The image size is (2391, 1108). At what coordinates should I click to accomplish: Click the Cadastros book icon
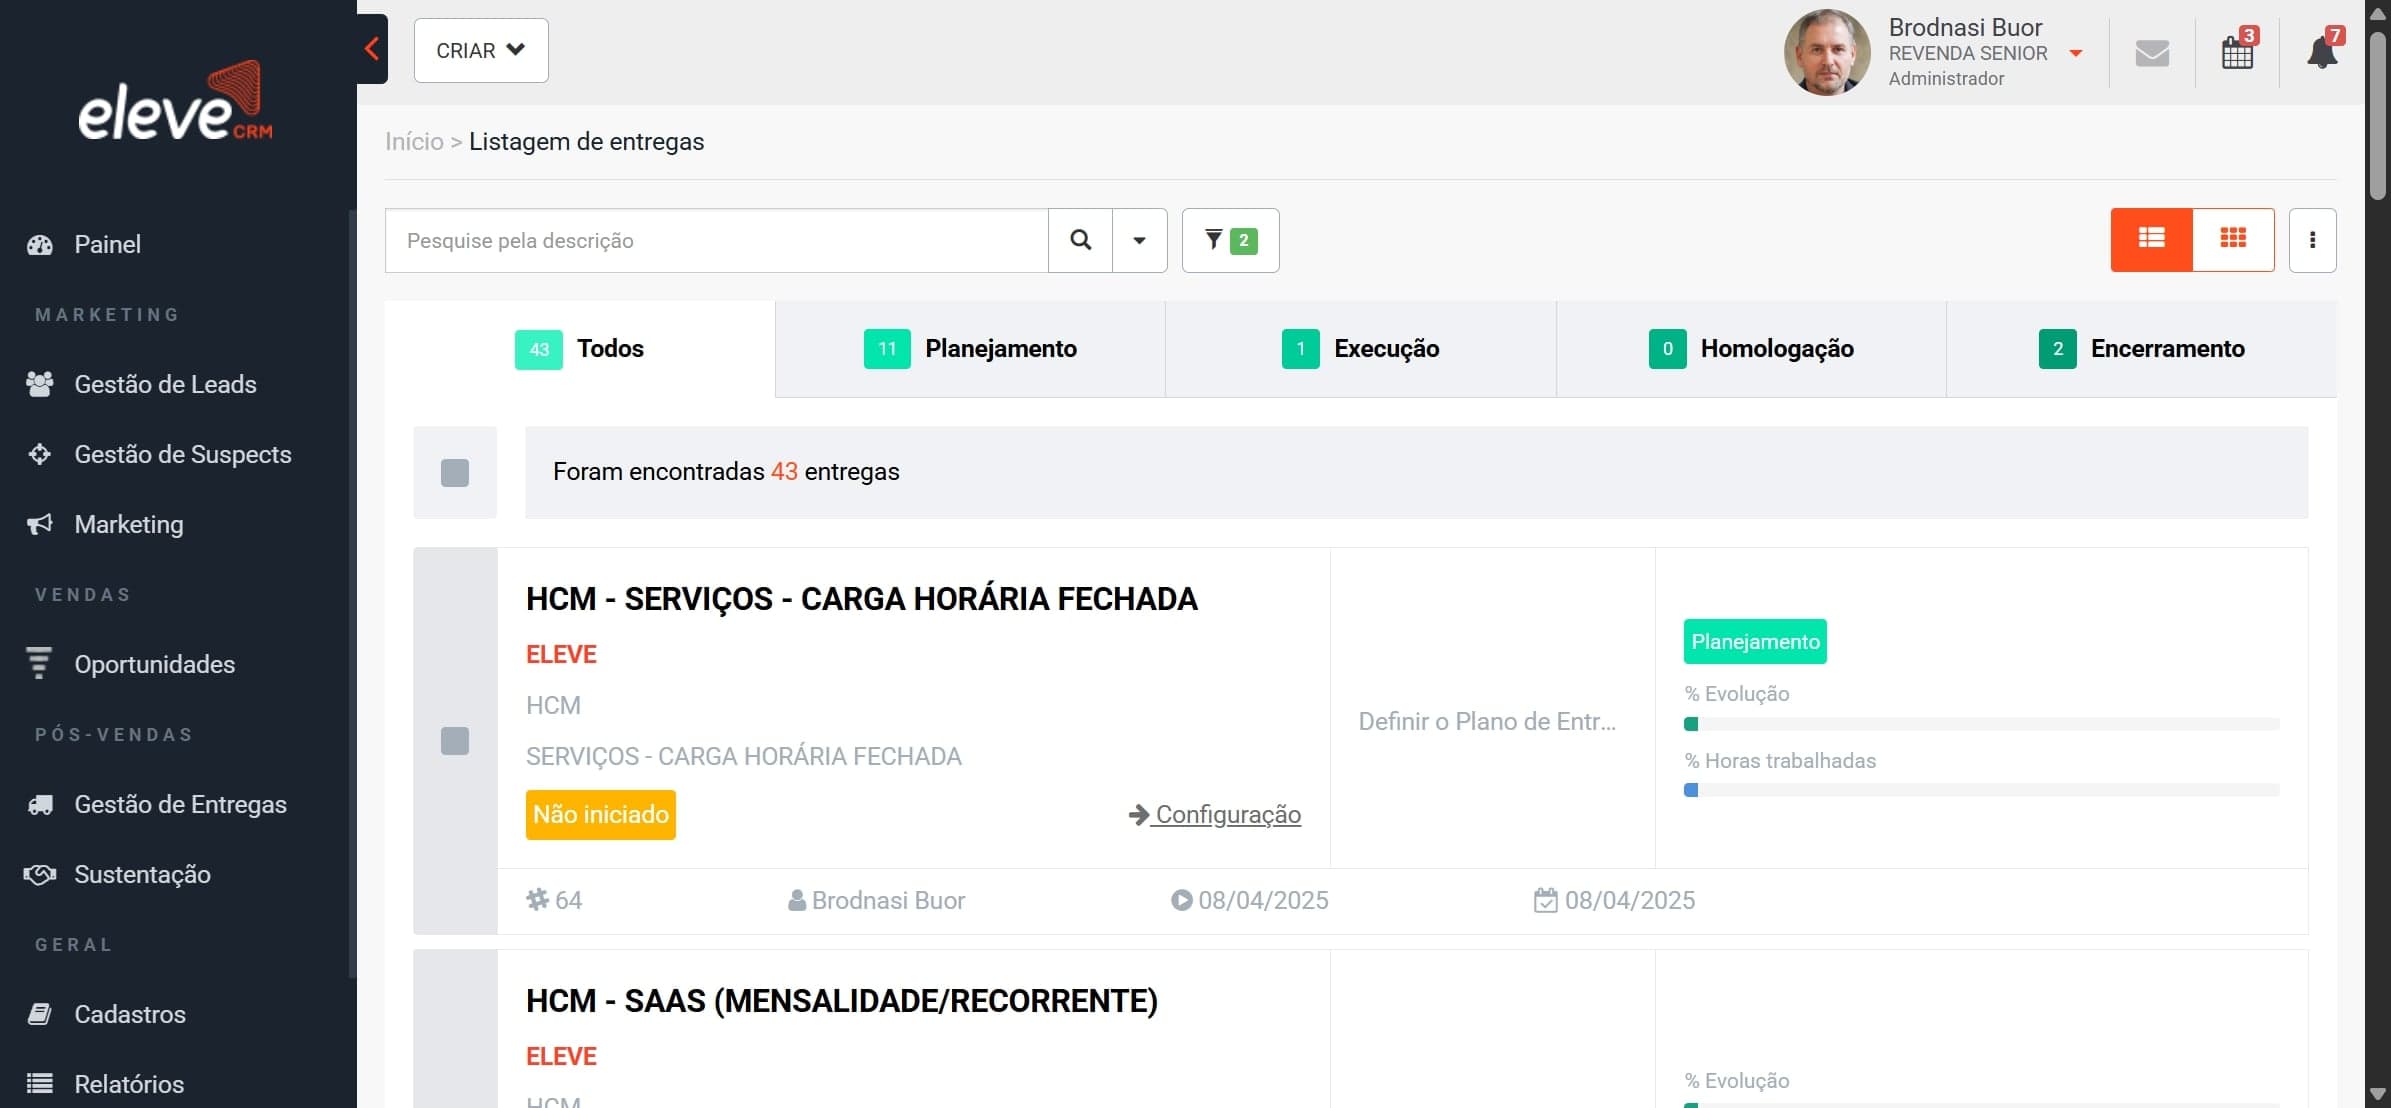tap(40, 1014)
